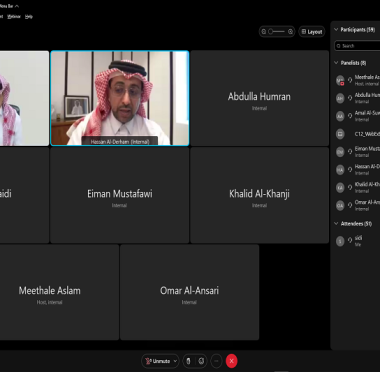Screen dimensions: 380x372
Task: Select the Eiman Mustafawi video tile
Action: click(x=119, y=195)
